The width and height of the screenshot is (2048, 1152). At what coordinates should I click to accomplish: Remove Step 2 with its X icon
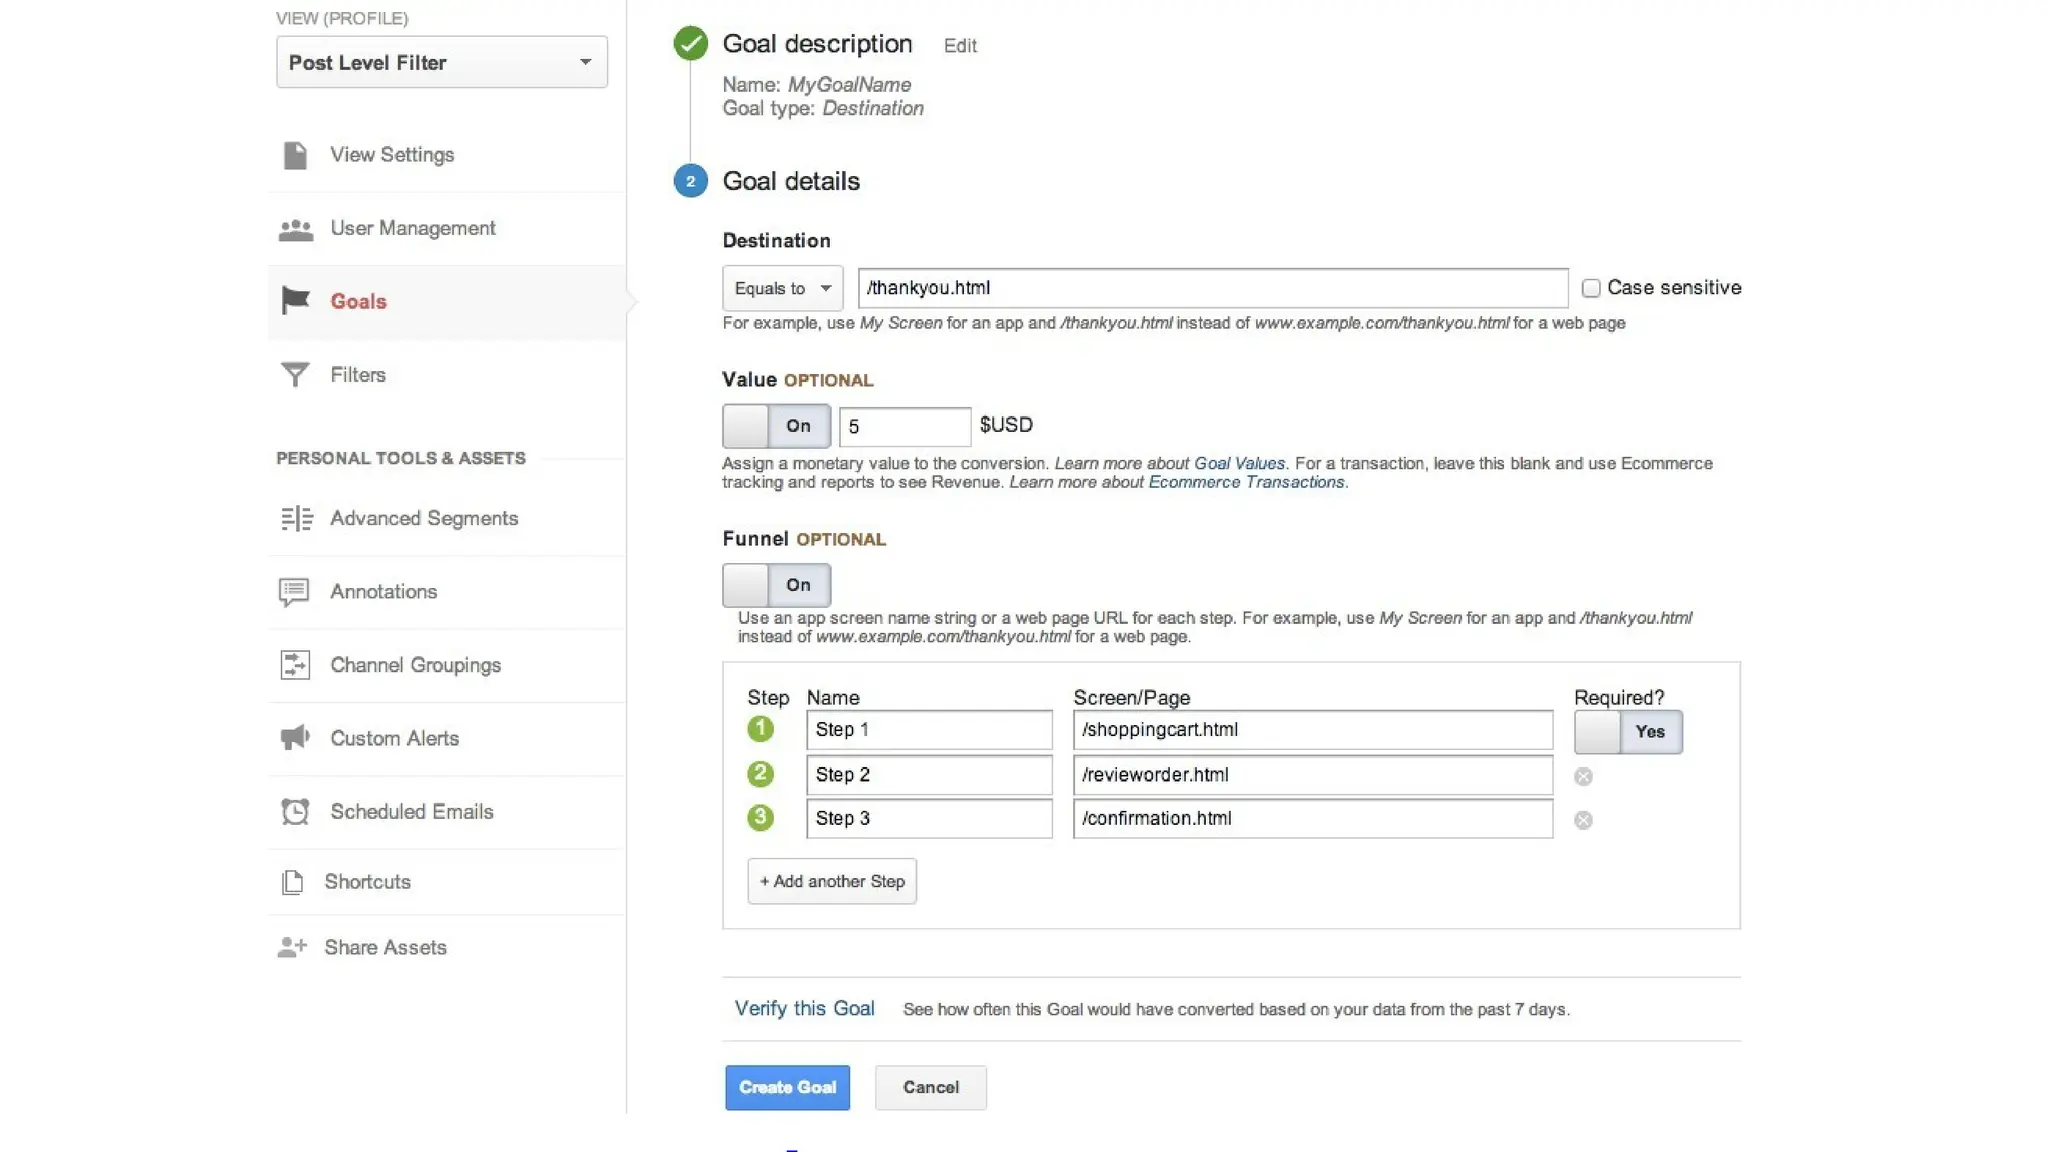[x=1583, y=776]
